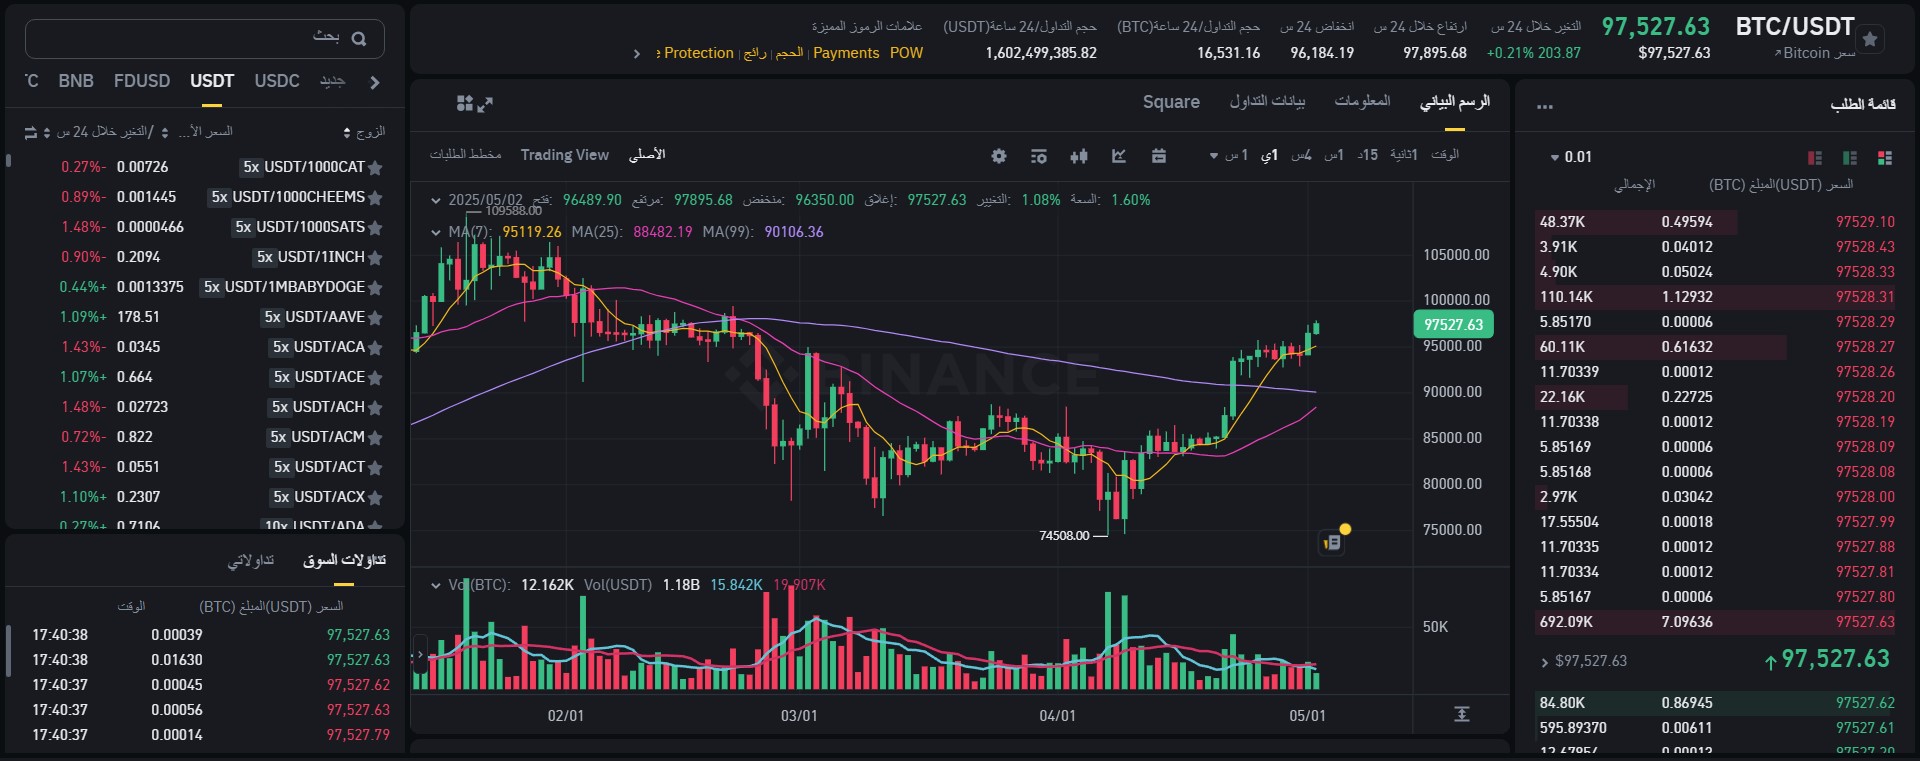The image size is (1920, 761).
Task: Collapse the Vol(BTC) indicator row
Action: tap(435, 585)
